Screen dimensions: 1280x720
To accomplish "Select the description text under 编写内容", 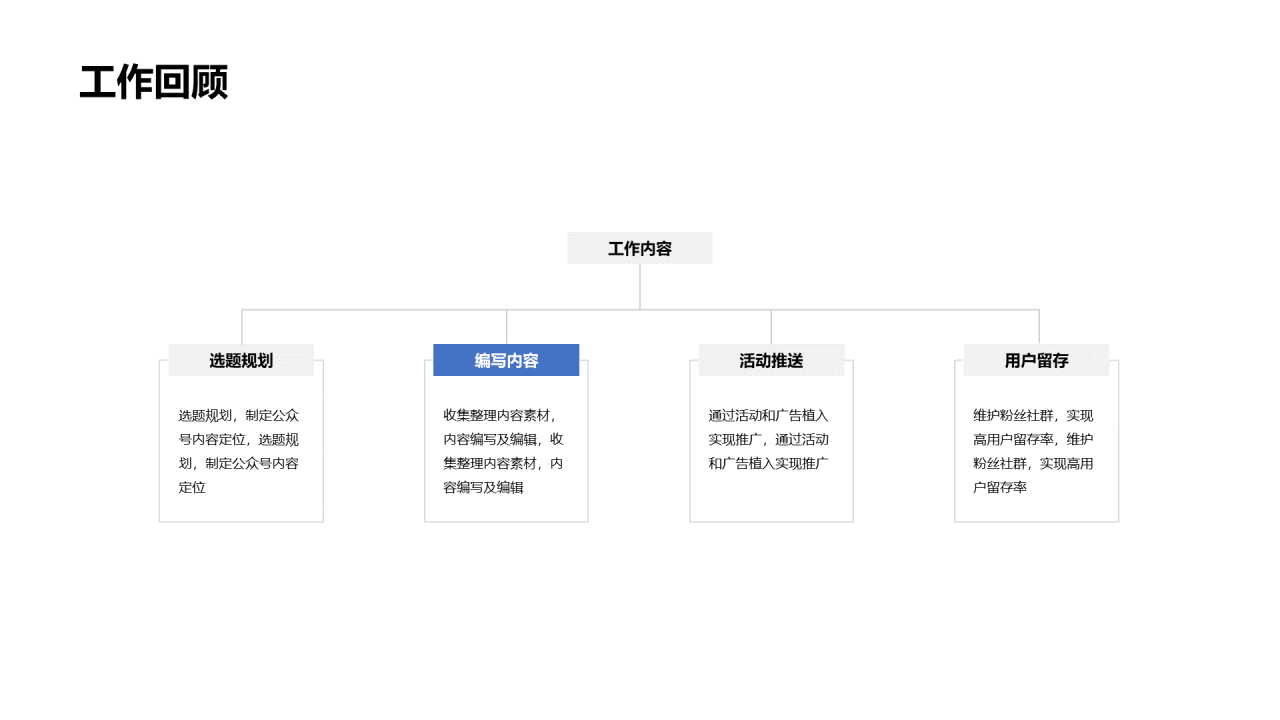I will click(x=506, y=450).
